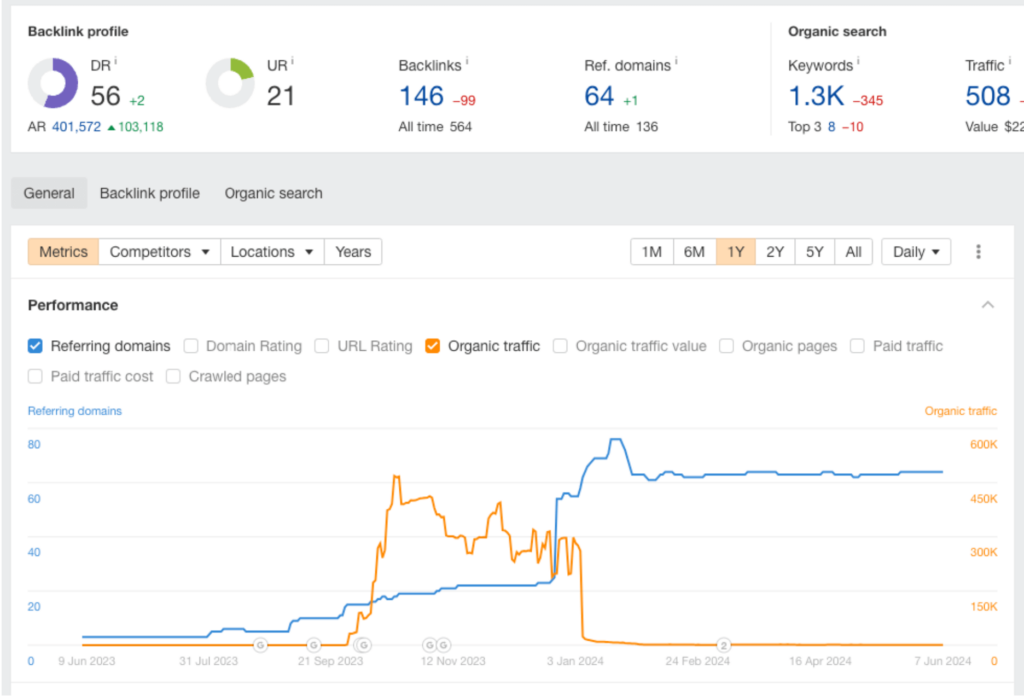Enable the Domain Rating checkbox
This screenshot has width=1024, height=696.
coord(190,346)
